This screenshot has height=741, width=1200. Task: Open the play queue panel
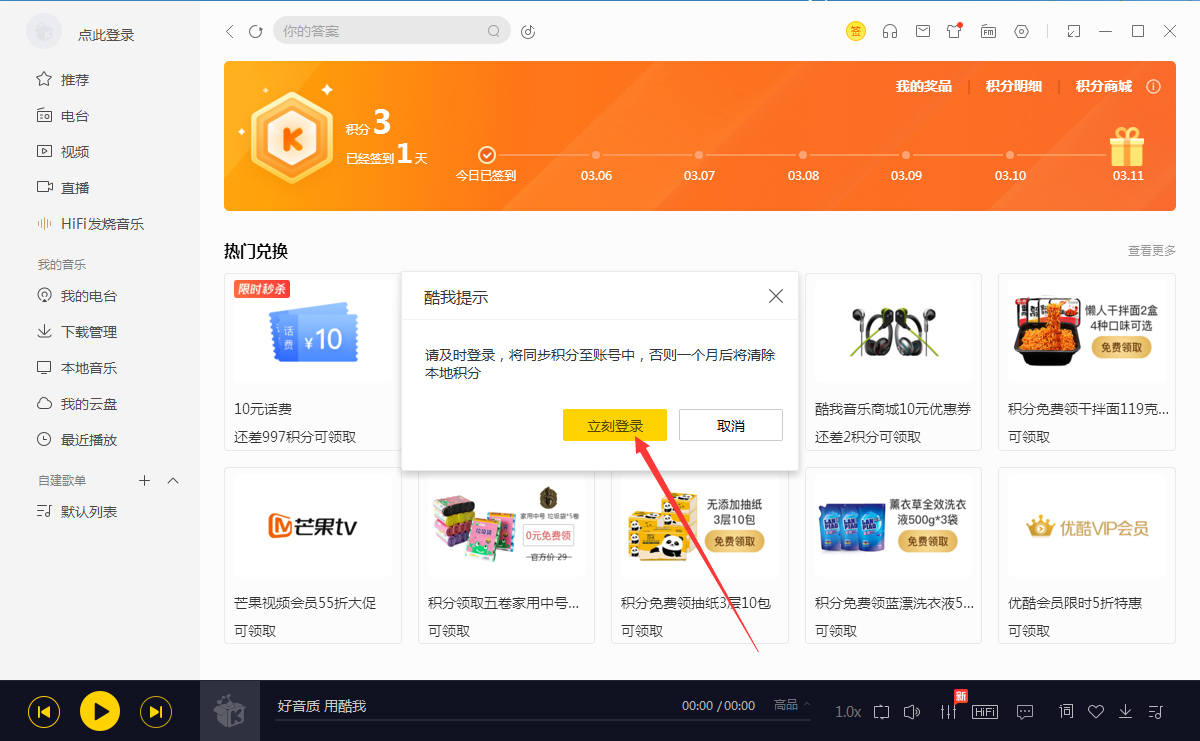click(x=1154, y=711)
